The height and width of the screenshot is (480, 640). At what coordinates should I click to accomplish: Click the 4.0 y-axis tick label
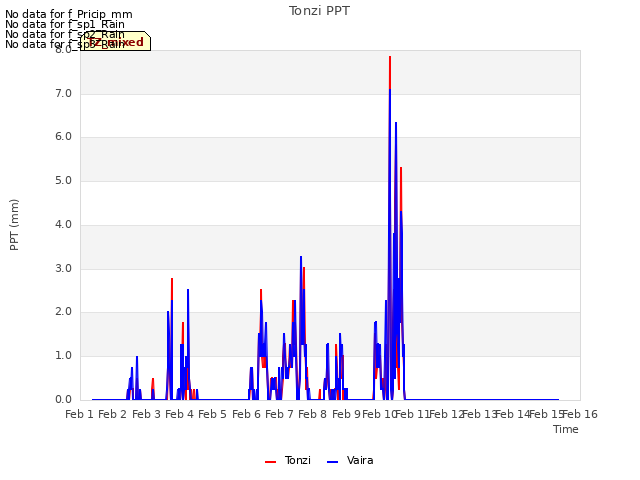63,224
